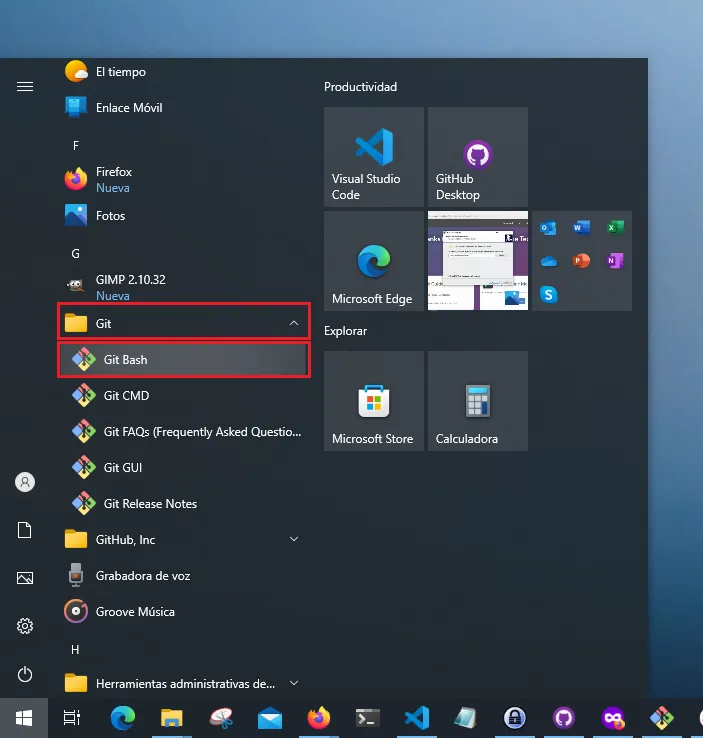Open OneDrive in the Office tile group
The image size is (703, 738).
click(x=549, y=261)
